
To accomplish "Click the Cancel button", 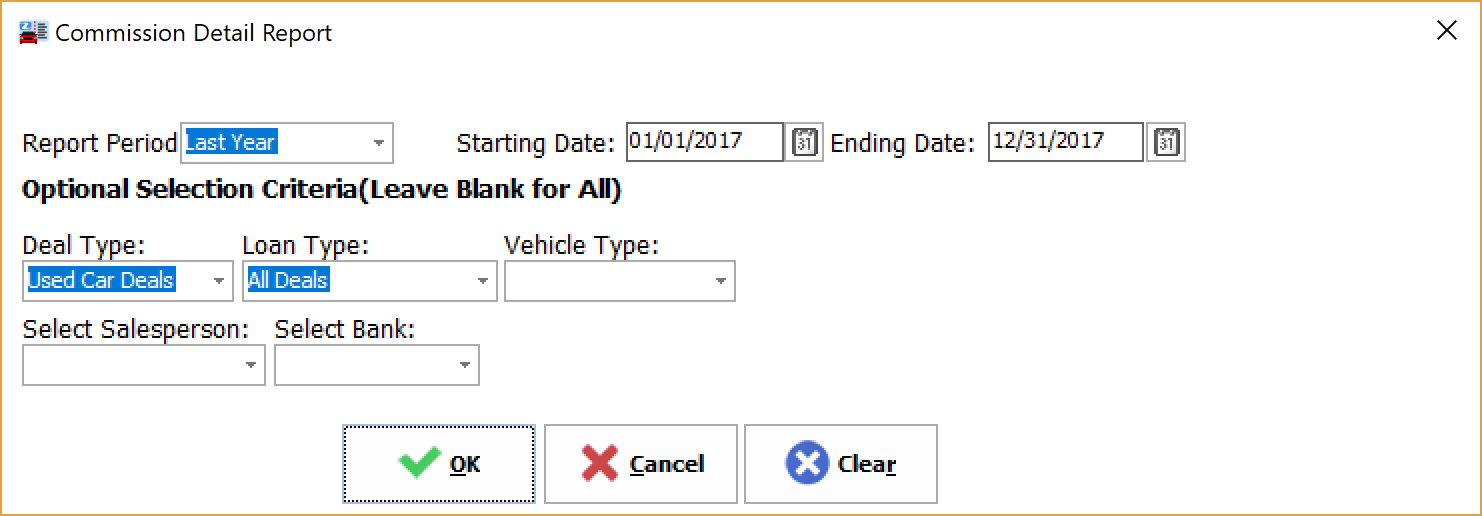I will (x=640, y=464).
